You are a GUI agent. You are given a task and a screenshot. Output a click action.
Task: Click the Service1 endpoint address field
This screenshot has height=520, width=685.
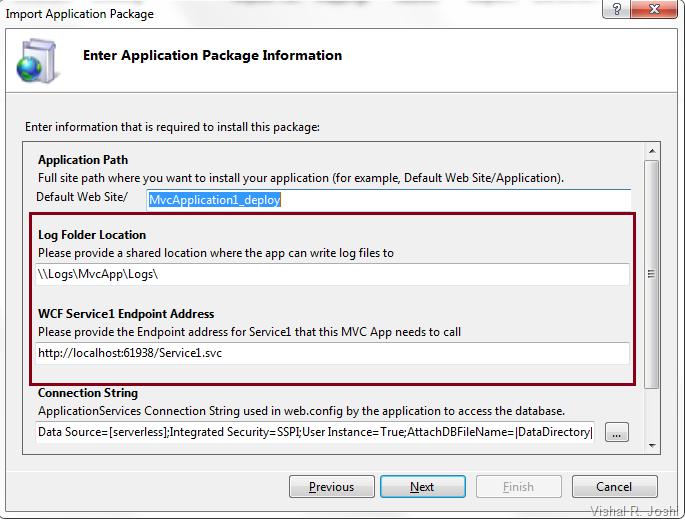(x=332, y=353)
